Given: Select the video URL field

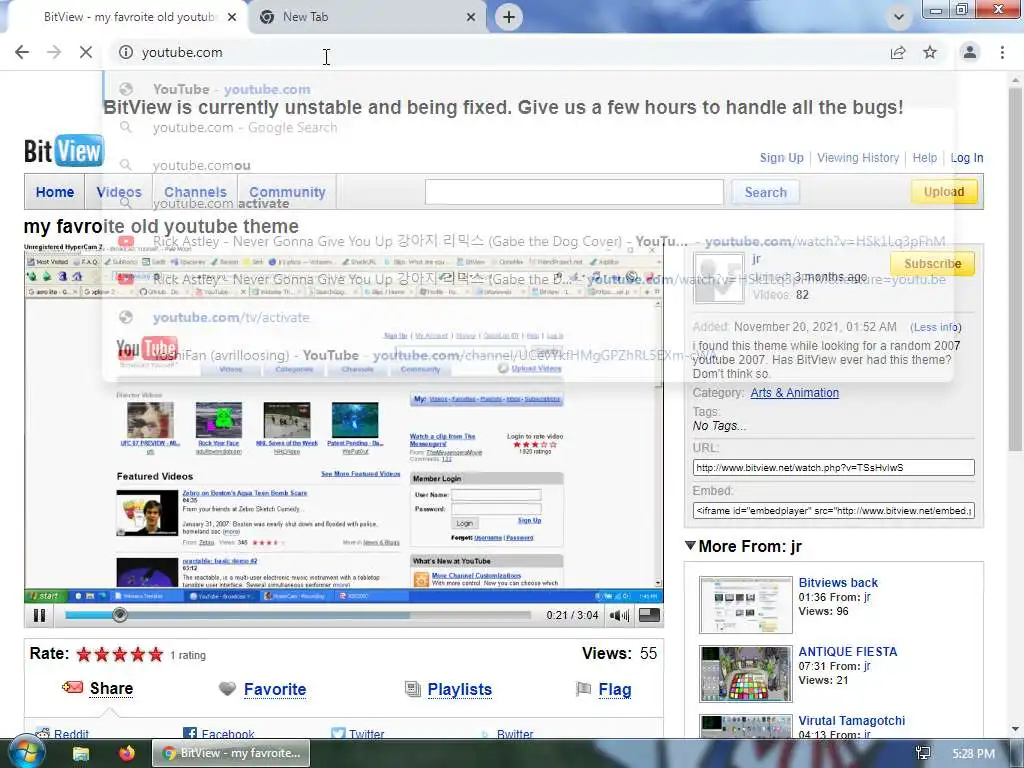Looking at the screenshot, I should (x=833, y=468).
